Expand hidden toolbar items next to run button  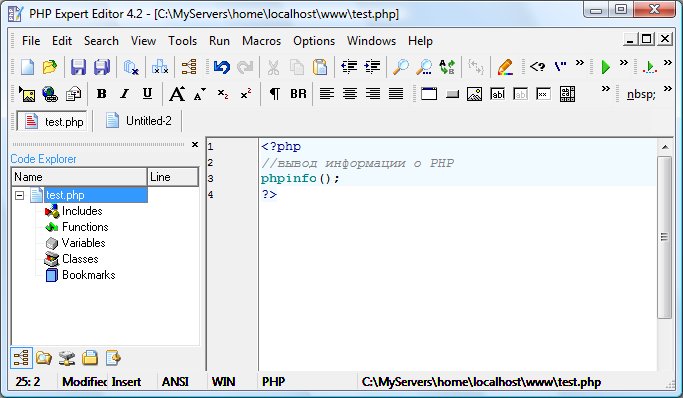click(x=624, y=63)
